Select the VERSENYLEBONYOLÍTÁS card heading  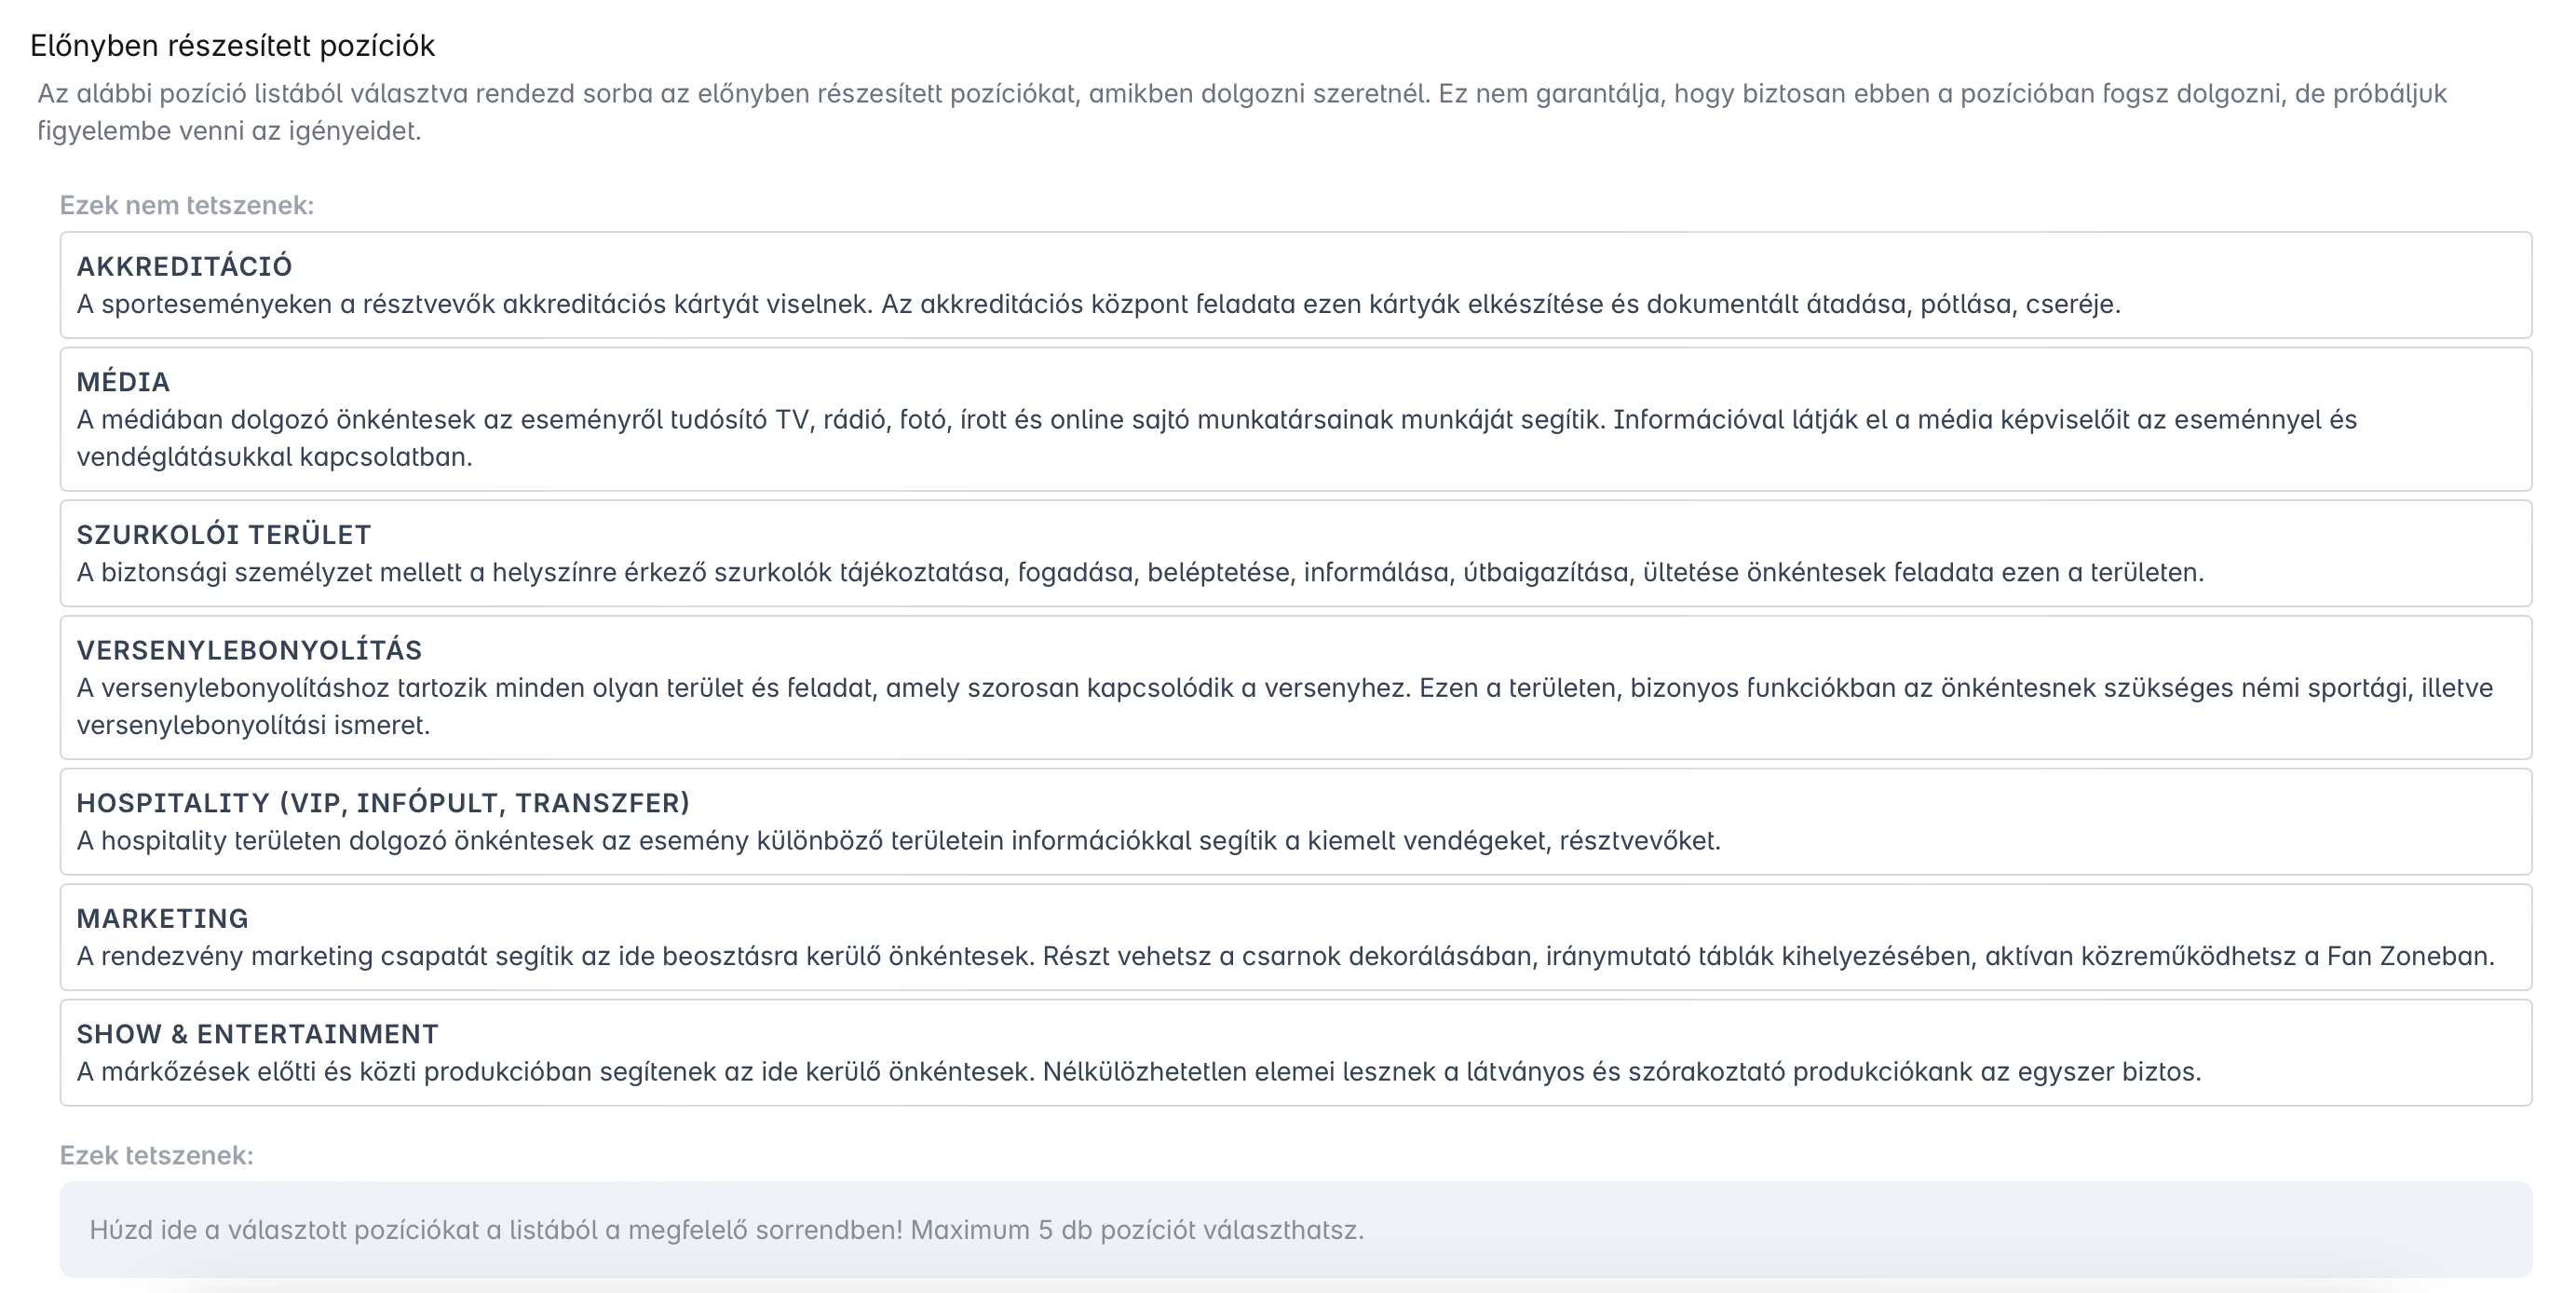coord(249,650)
